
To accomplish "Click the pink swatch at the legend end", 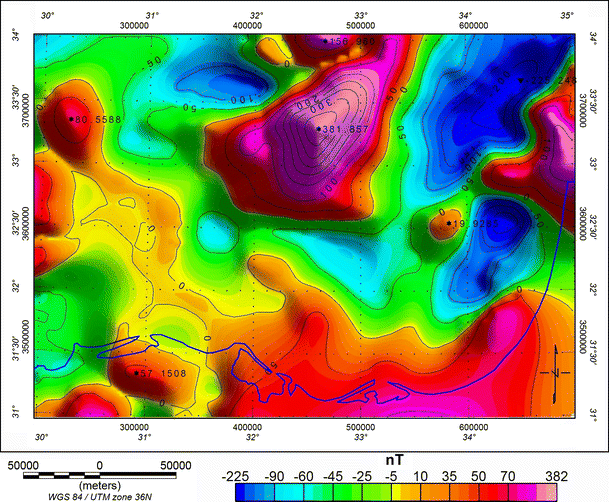I will [547, 492].
